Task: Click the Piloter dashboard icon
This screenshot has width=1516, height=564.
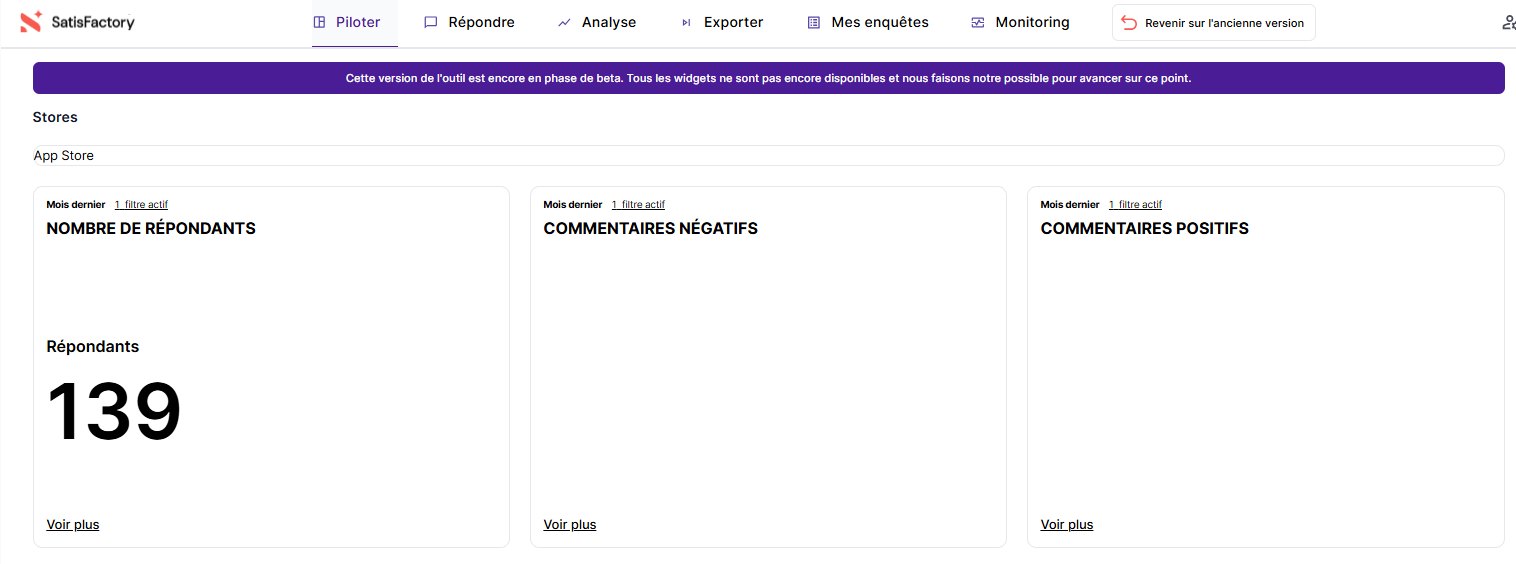Action: [320, 22]
